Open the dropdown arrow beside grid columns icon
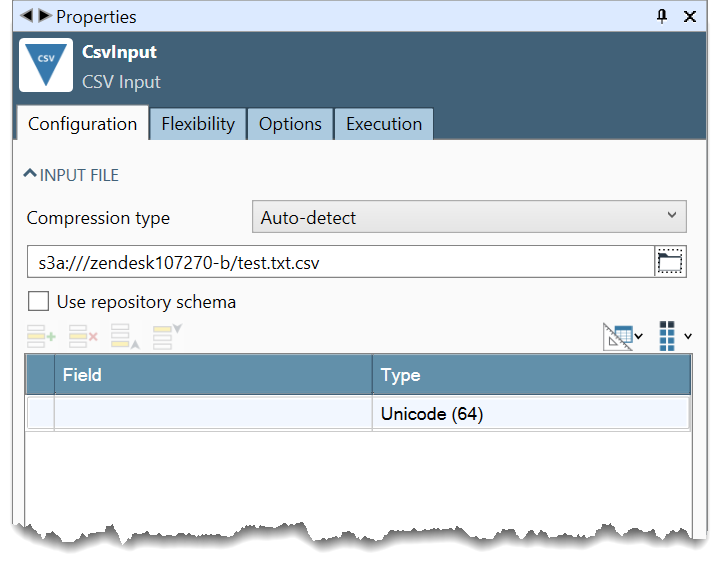 (688, 337)
